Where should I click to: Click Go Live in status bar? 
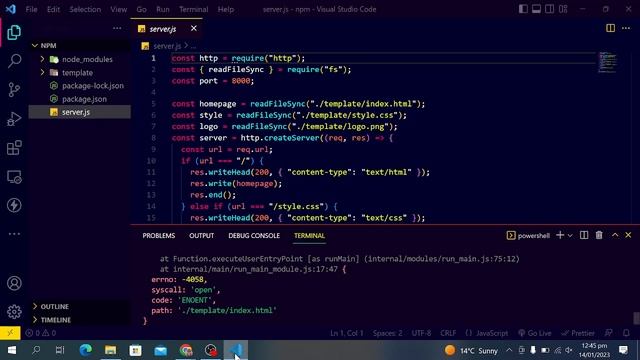535,333
